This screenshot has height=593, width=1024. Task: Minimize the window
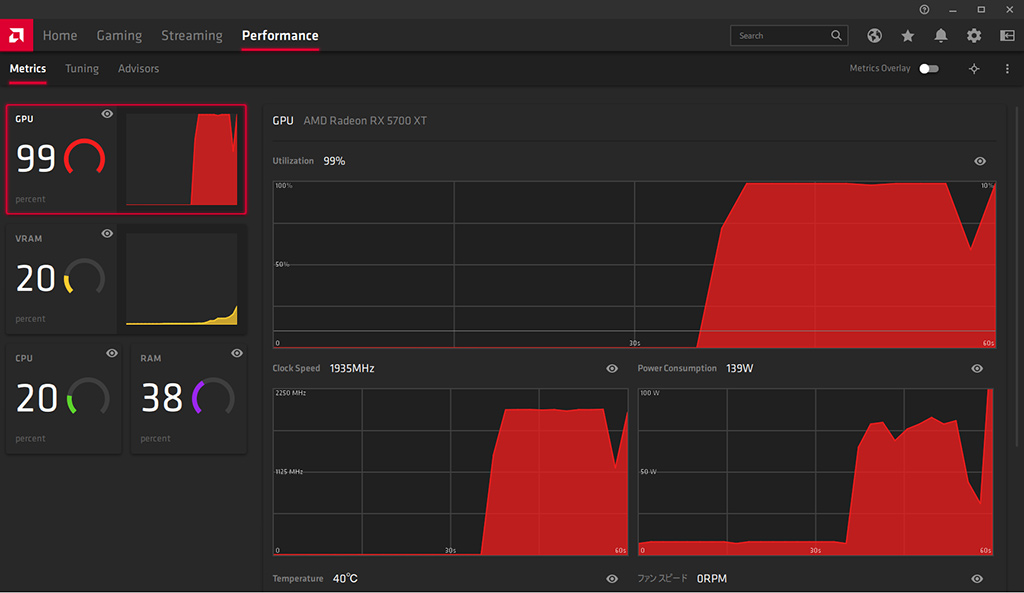pos(953,10)
